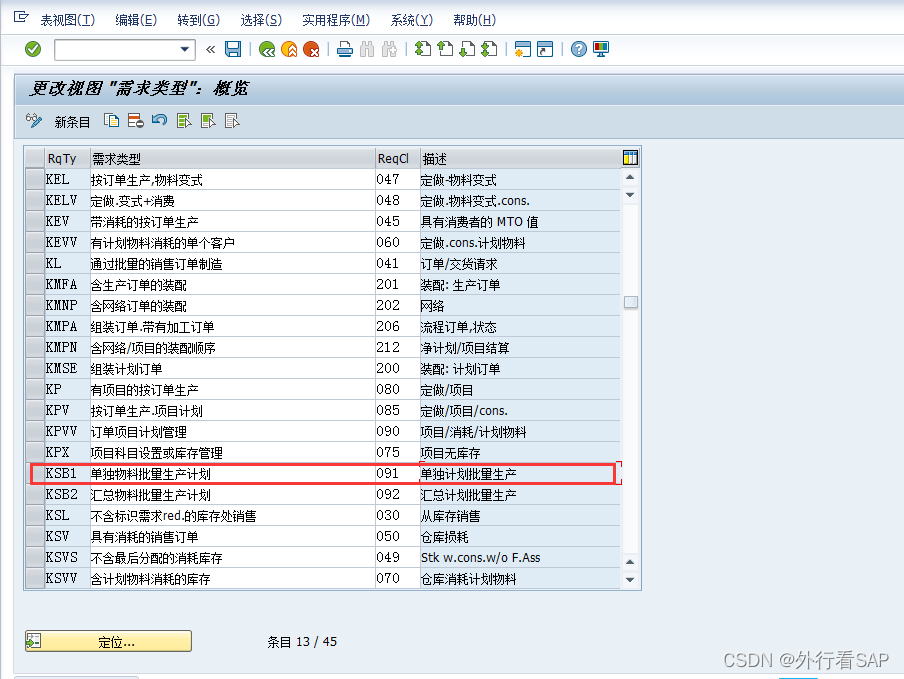The width and height of the screenshot is (904, 679).
Task: Click the 描述 column header
Action: tap(520, 158)
